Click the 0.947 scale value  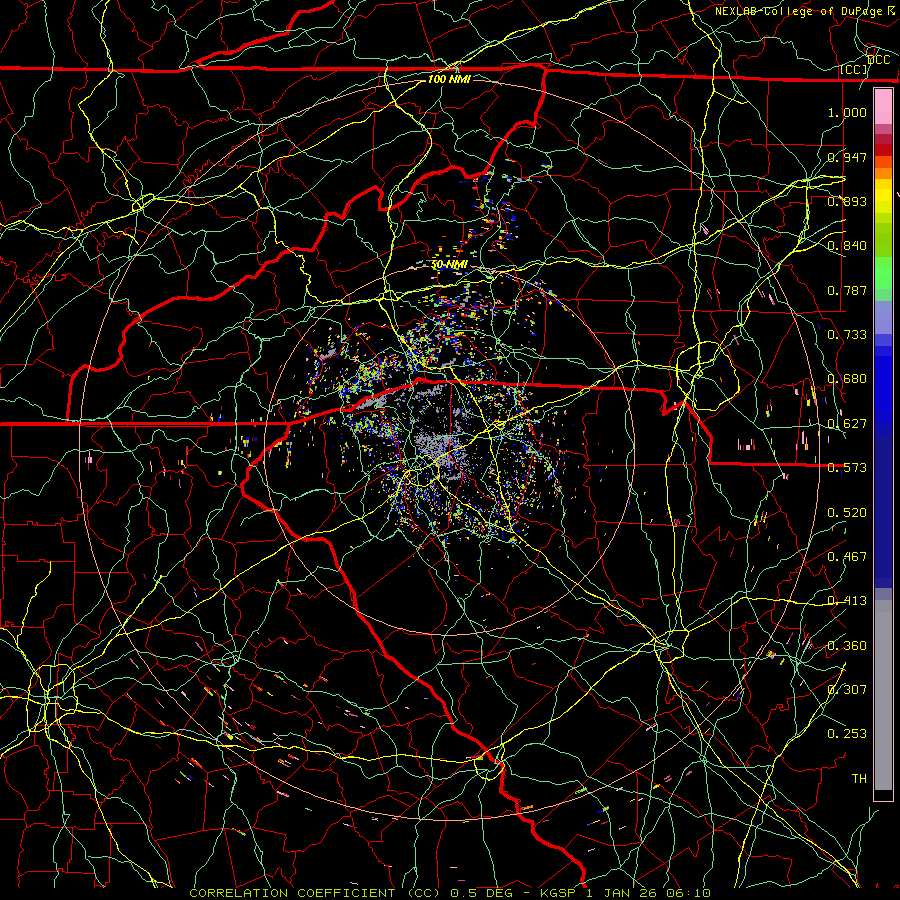(x=847, y=157)
